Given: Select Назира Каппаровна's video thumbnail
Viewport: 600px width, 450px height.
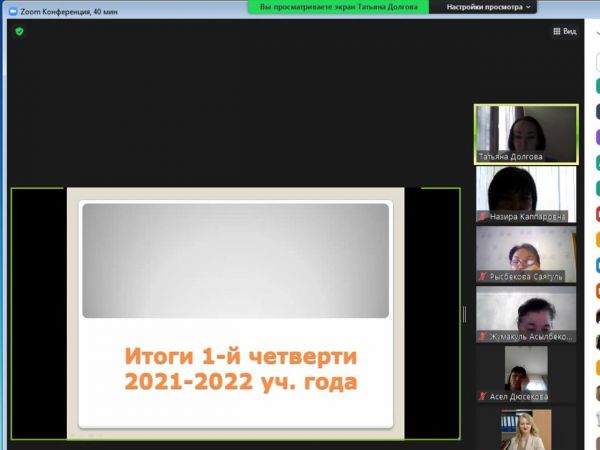Looking at the screenshot, I should [x=526, y=188].
